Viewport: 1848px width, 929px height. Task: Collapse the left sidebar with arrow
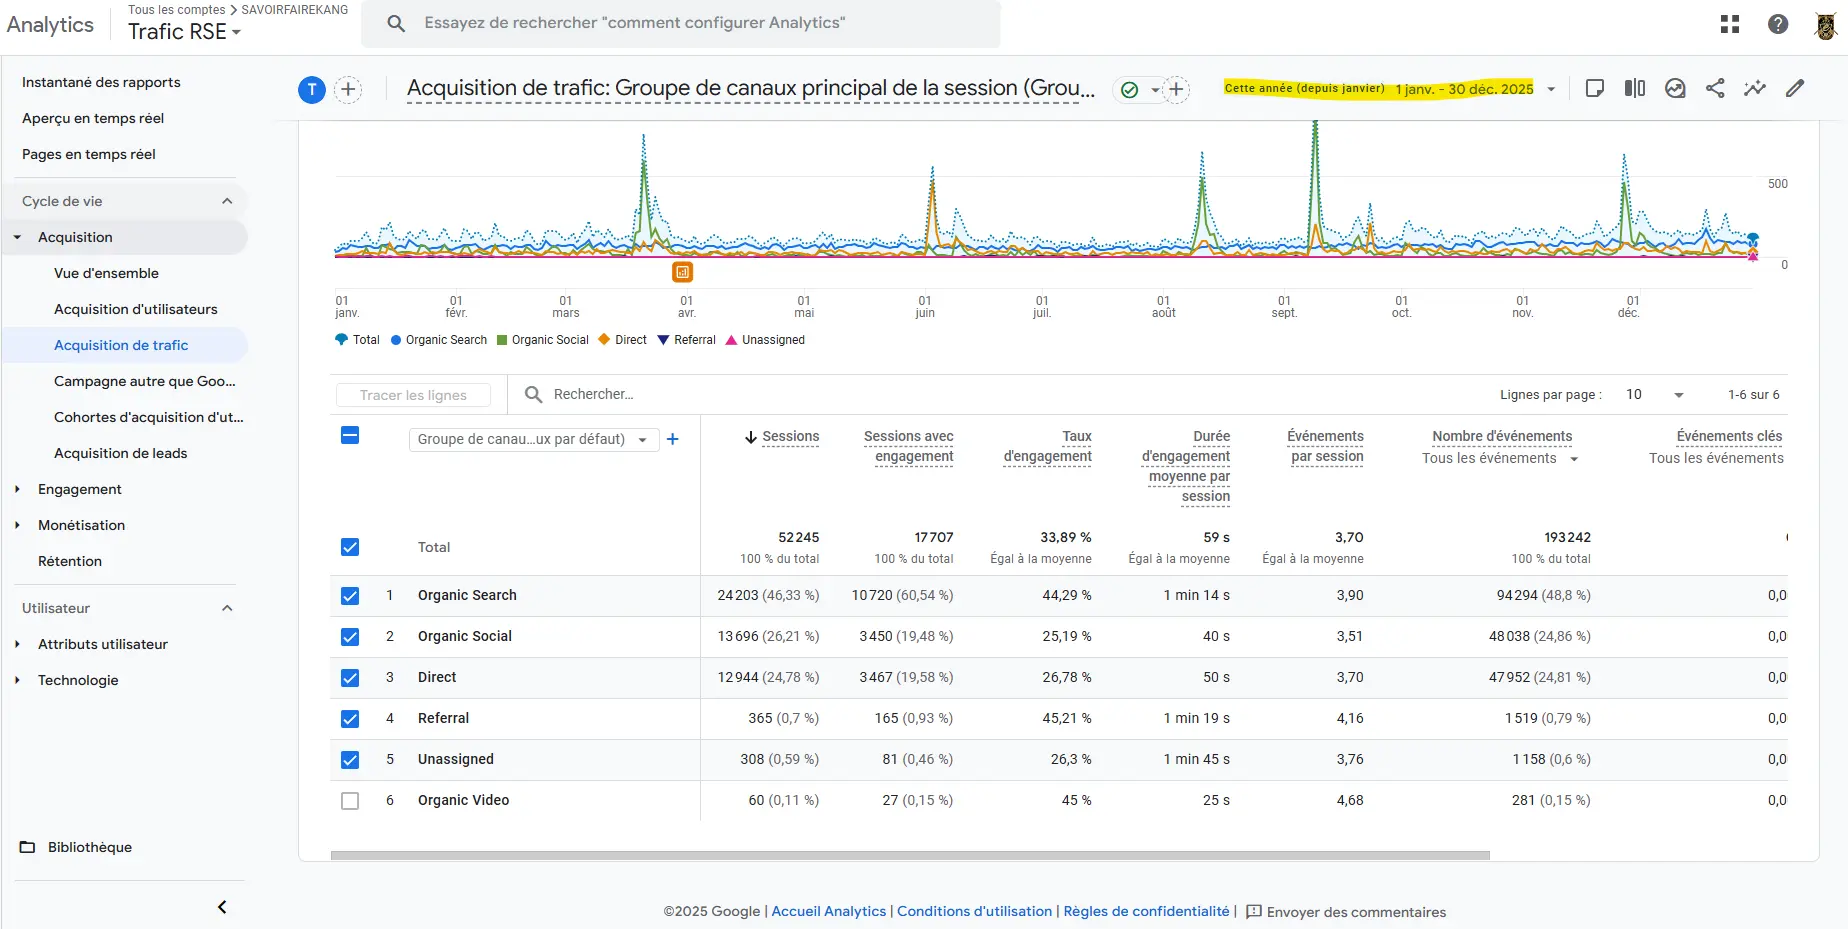(222, 907)
